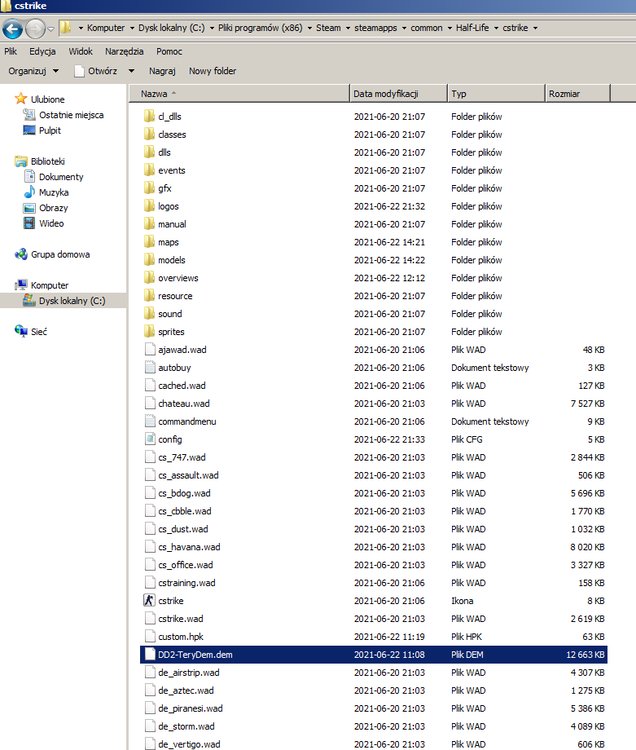Click the Dokumenty library icon
Image resolution: width=636 pixels, height=750 pixels.
click(29, 176)
